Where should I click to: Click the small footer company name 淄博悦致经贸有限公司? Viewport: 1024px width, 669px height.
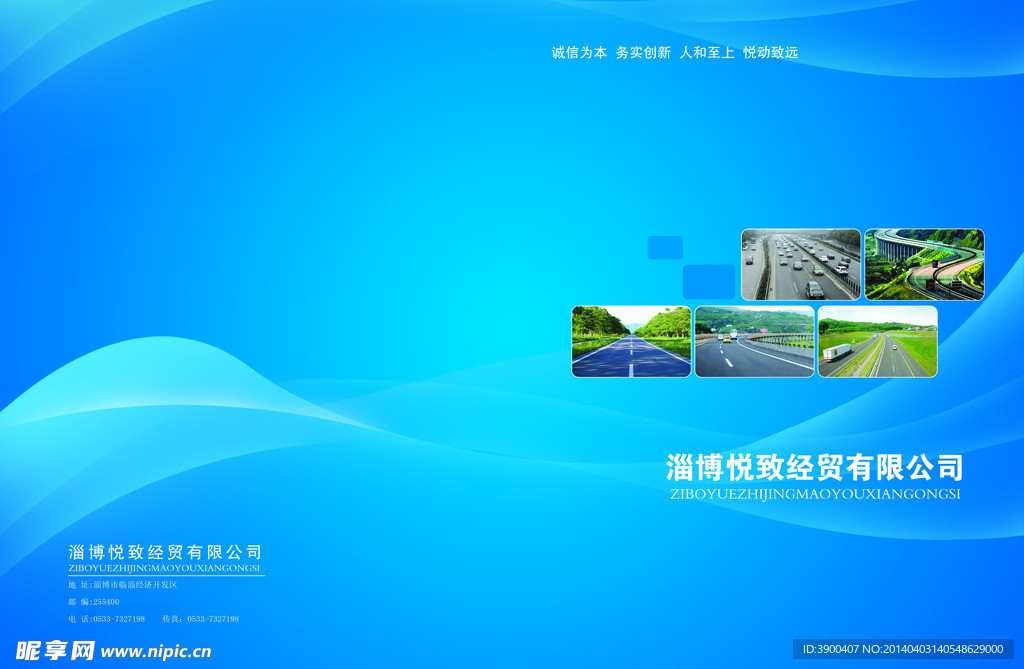pos(165,552)
